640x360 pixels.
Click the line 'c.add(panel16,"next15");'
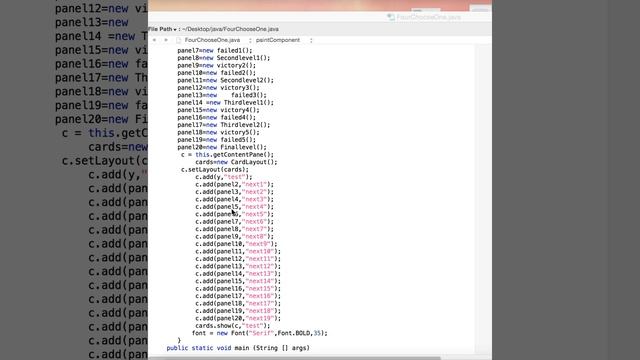238,289
